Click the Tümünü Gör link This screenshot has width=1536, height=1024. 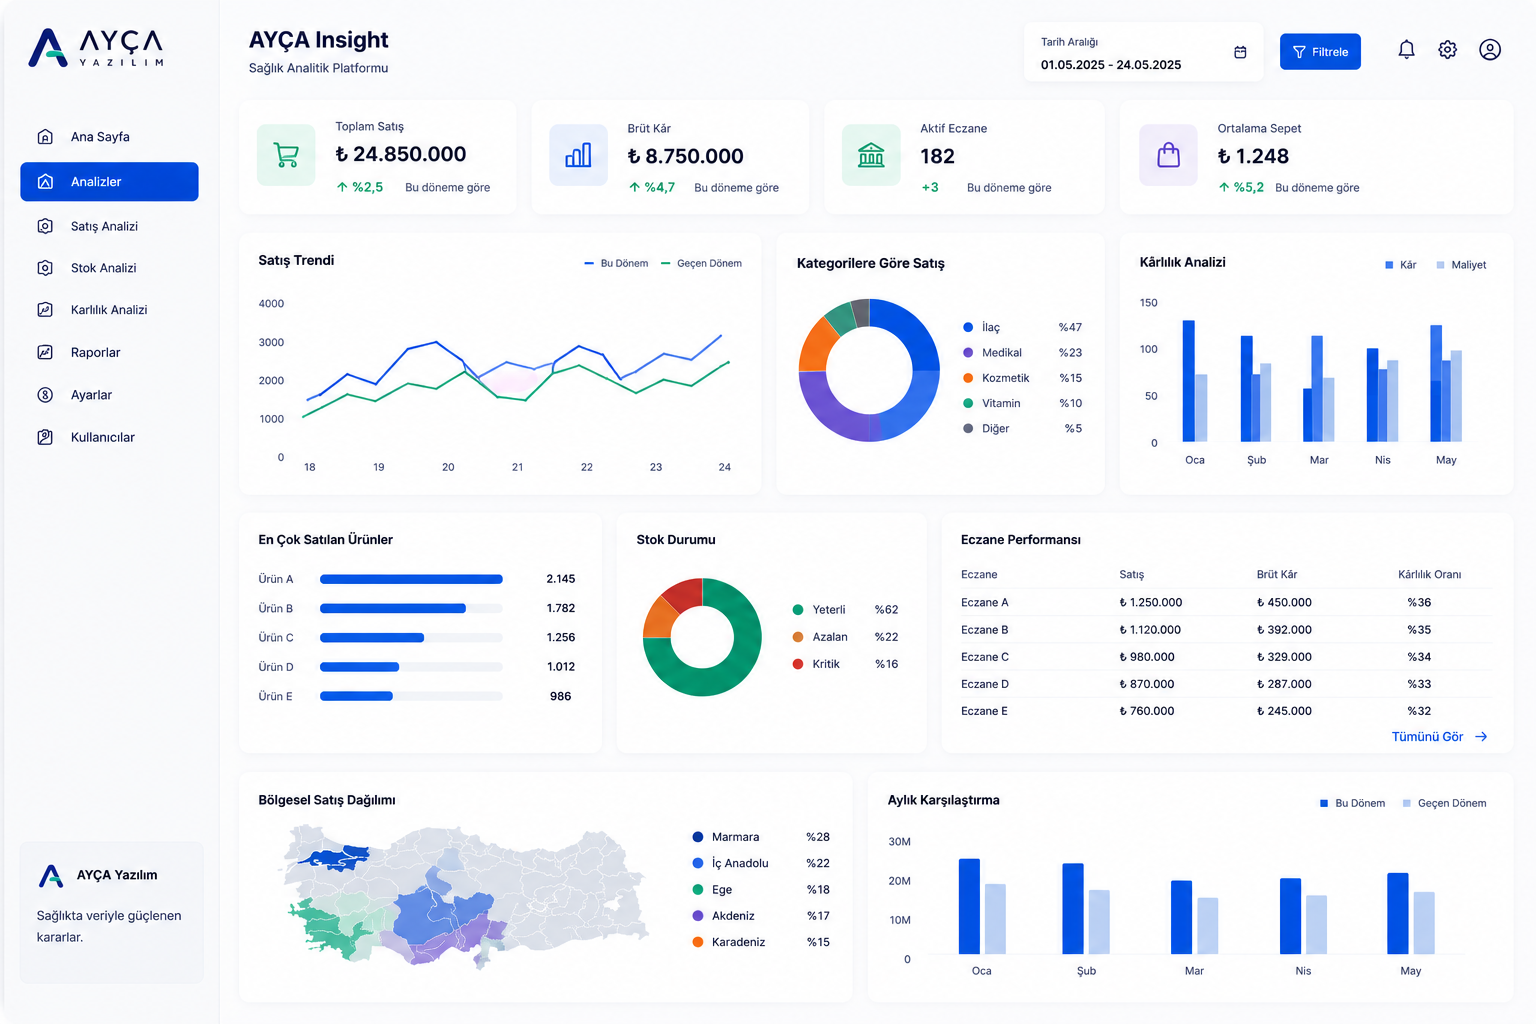click(x=1427, y=737)
